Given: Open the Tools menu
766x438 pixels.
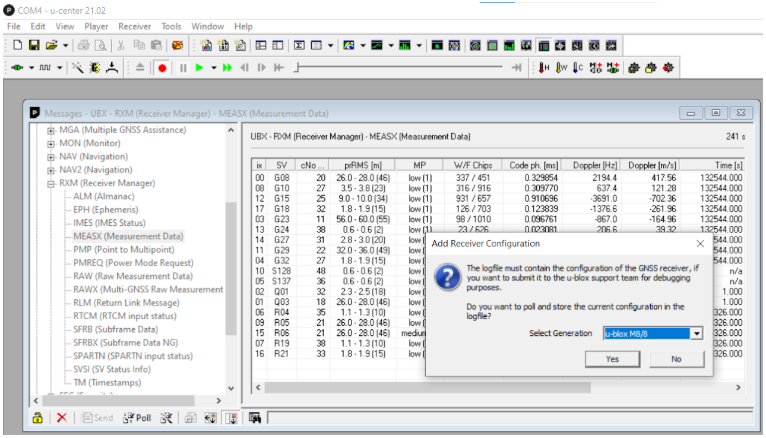Looking at the screenshot, I should coord(171,26).
